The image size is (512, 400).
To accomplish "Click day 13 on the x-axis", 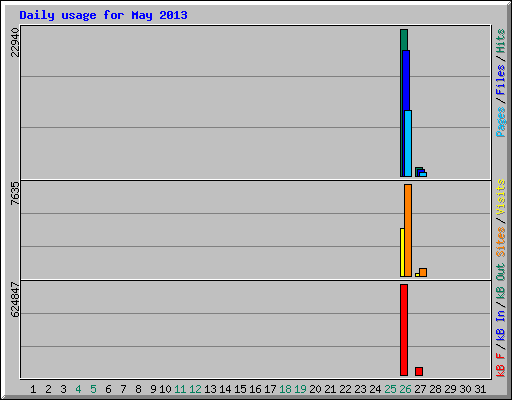I will tap(210, 389).
